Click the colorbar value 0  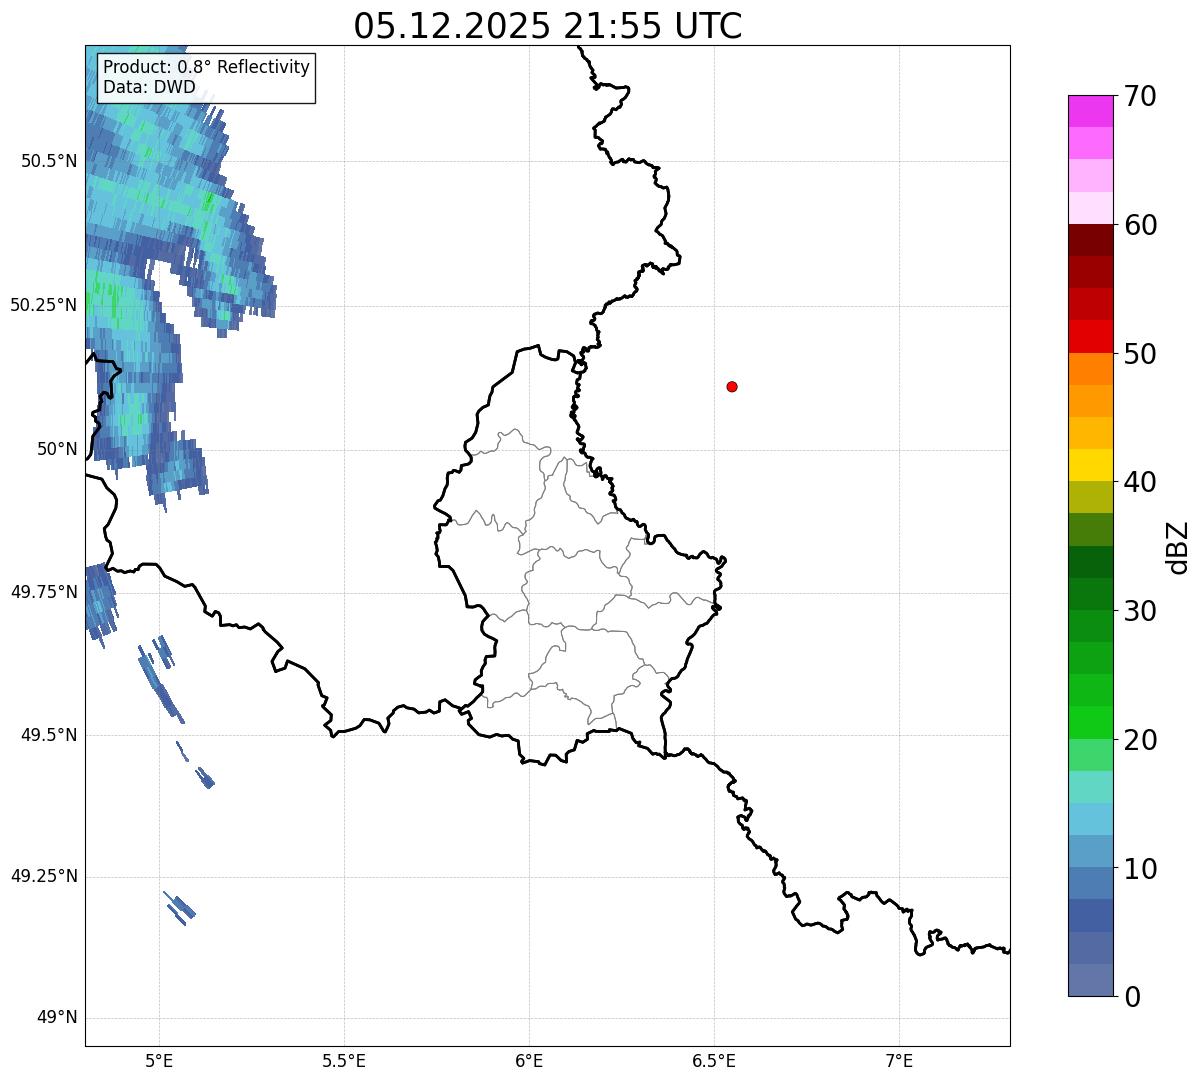1132,997
